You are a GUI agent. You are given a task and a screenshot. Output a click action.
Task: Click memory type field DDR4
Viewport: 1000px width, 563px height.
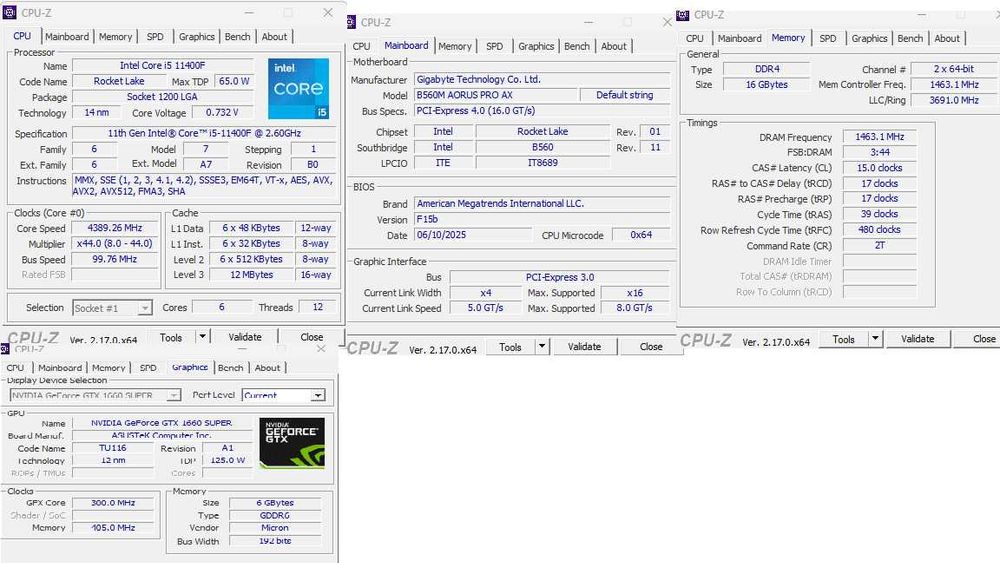[x=767, y=69]
